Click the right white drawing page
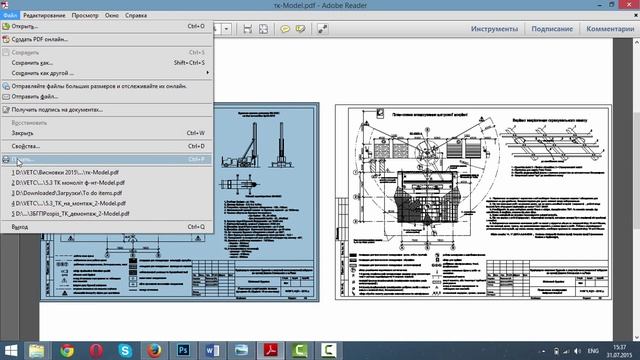The height and width of the screenshot is (360, 640). (x=473, y=202)
